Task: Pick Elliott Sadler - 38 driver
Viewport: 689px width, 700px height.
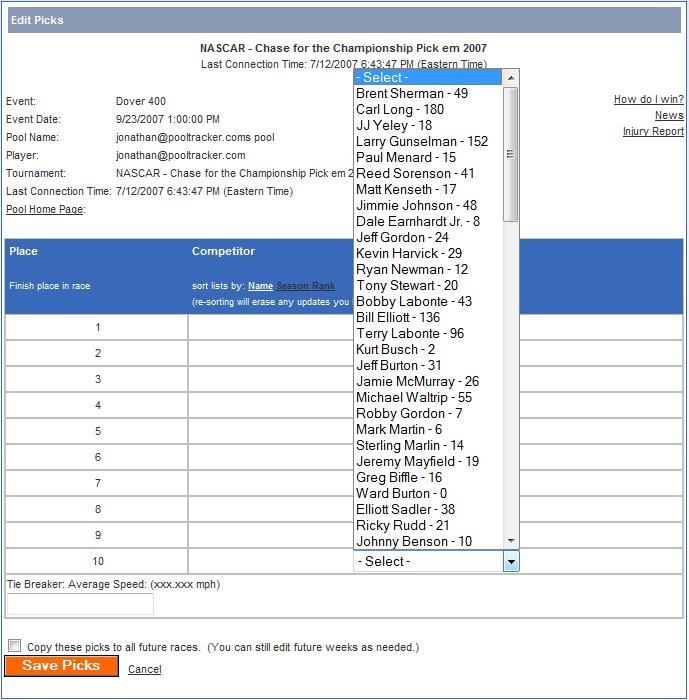Action: tap(428, 509)
